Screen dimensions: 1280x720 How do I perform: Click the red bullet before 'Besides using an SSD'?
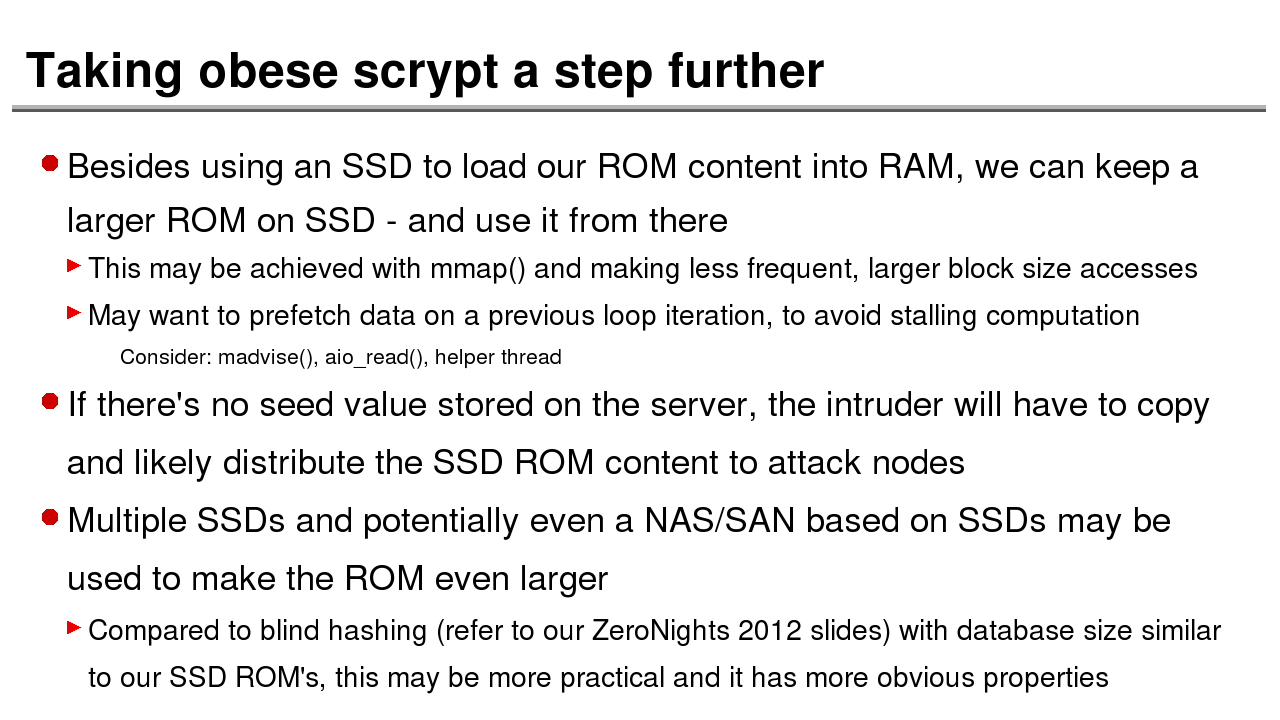coord(50,163)
